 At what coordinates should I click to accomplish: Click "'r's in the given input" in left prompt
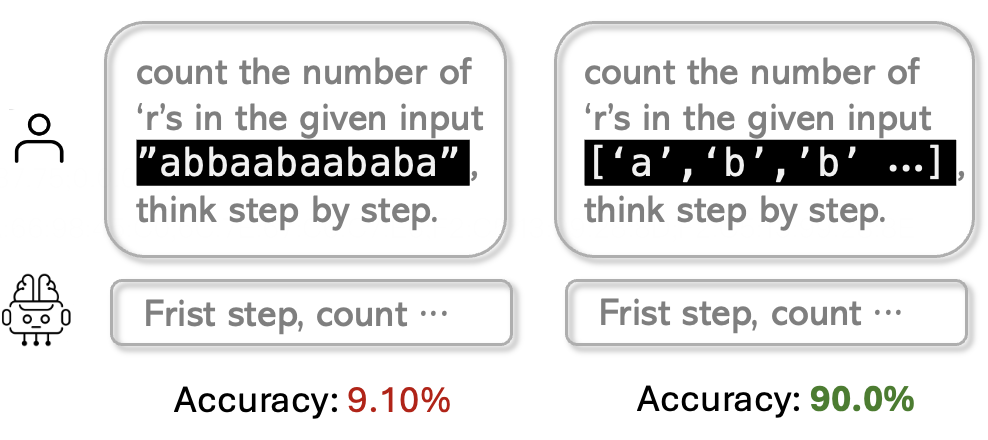click(310, 118)
